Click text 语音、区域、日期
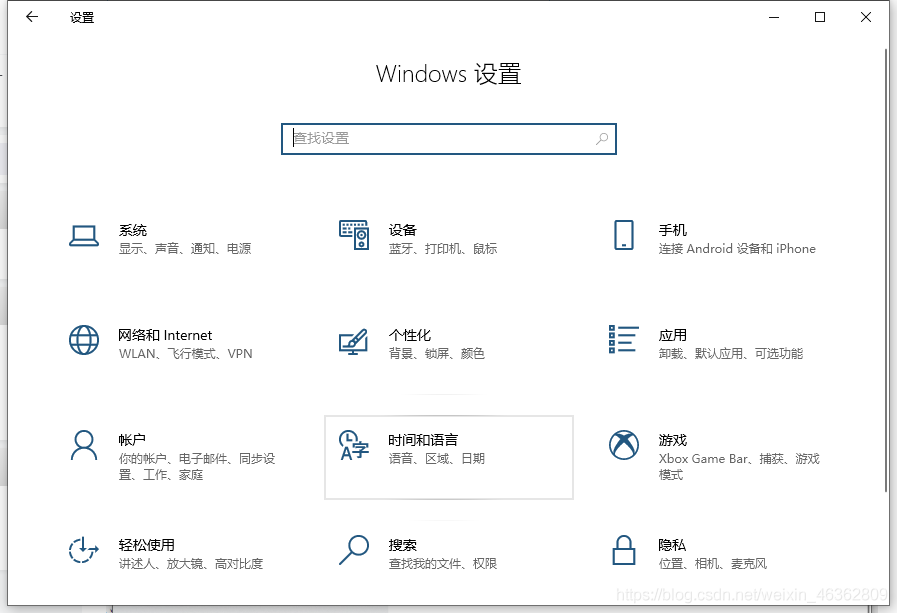 point(437,459)
